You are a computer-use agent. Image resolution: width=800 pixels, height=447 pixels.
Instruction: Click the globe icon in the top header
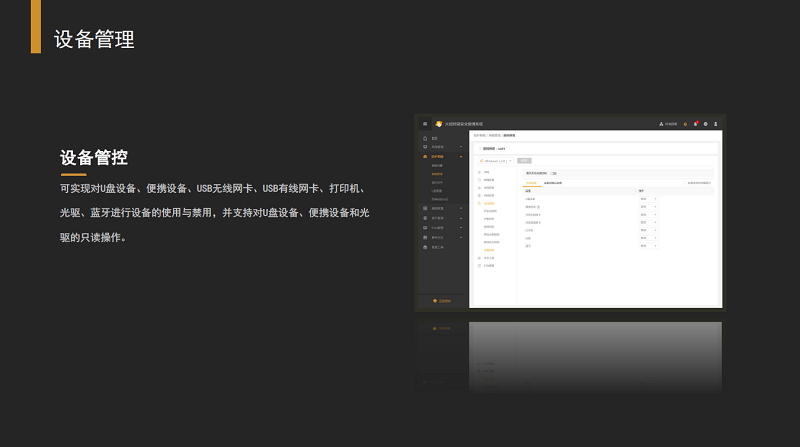(705, 124)
